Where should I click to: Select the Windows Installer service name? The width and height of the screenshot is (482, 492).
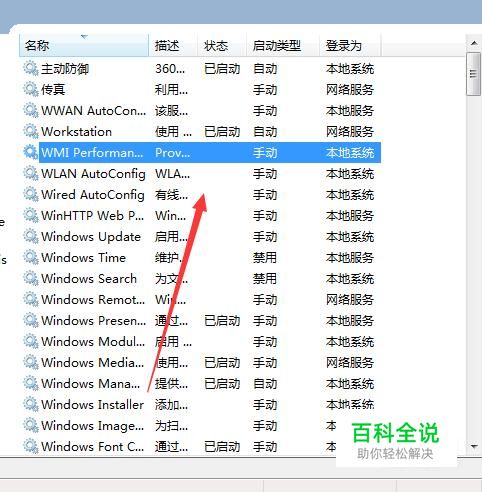click(x=92, y=405)
